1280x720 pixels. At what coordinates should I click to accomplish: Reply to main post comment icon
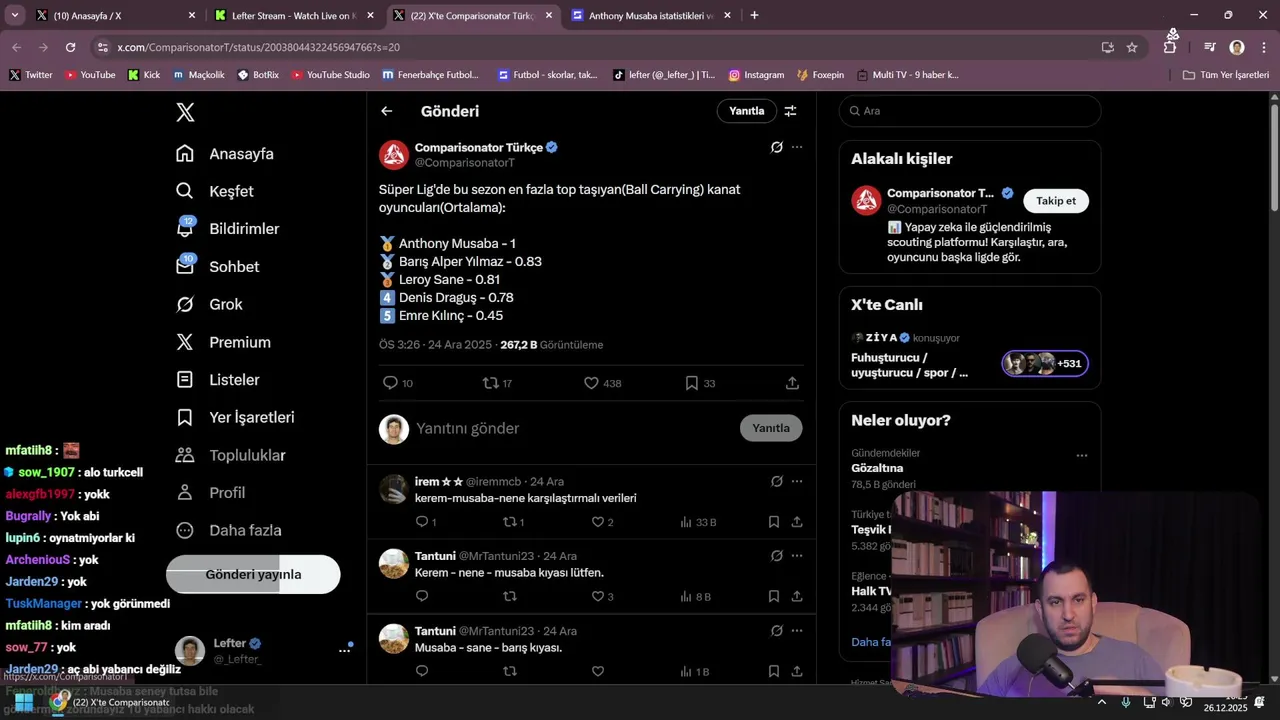391,383
